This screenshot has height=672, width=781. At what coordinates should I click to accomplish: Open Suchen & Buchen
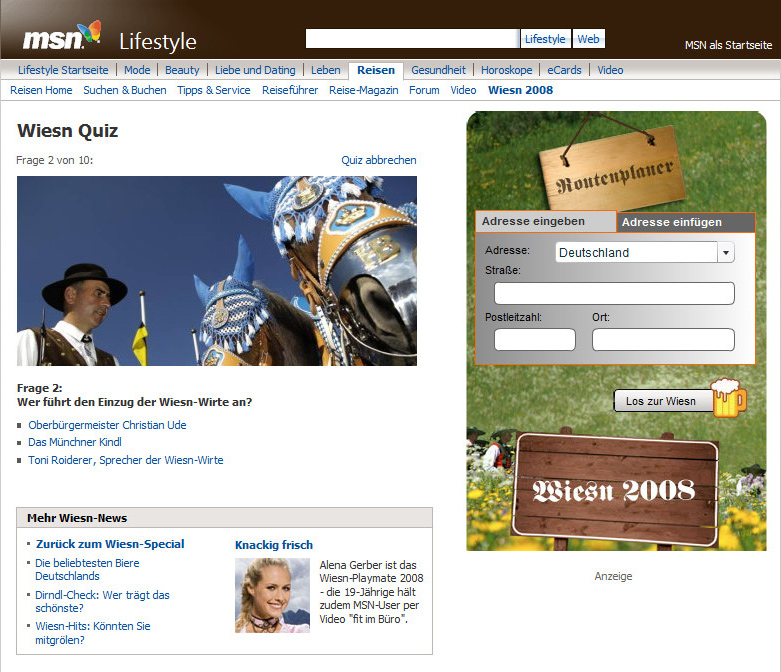coord(125,90)
